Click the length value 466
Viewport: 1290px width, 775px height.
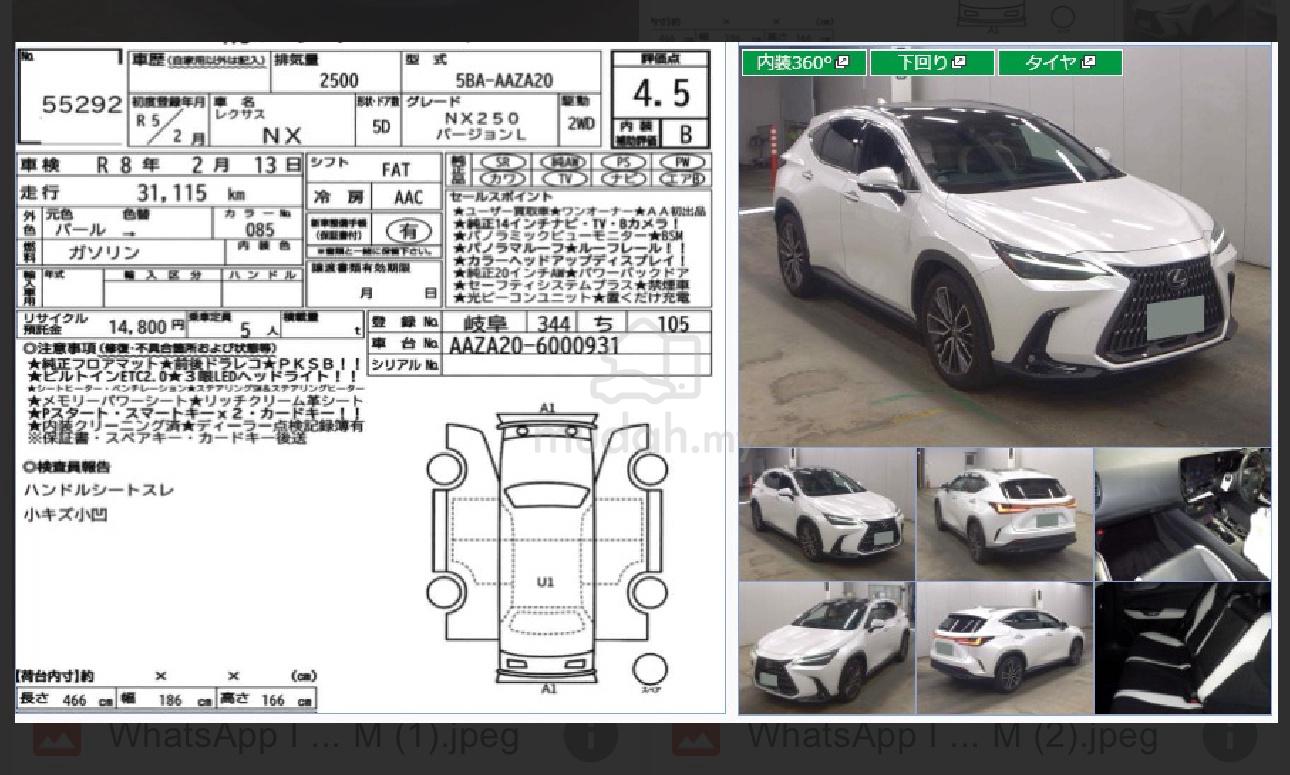point(74,700)
